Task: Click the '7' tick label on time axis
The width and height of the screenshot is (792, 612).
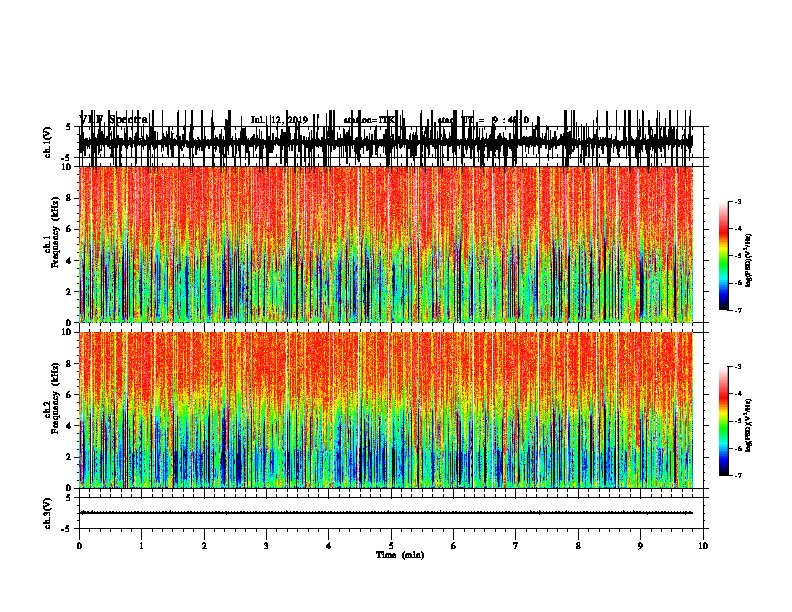Action: [516, 546]
